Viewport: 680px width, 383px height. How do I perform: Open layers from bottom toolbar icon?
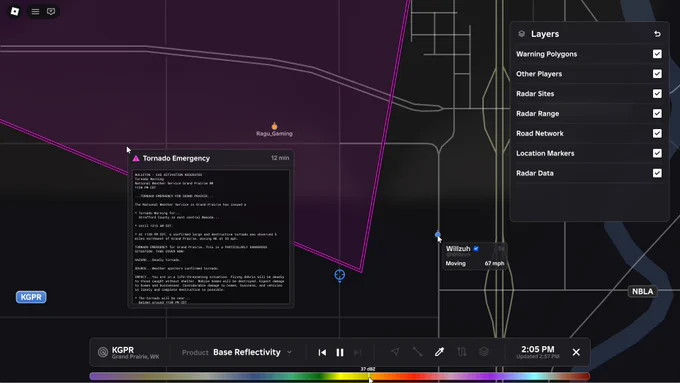click(x=484, y=352)
